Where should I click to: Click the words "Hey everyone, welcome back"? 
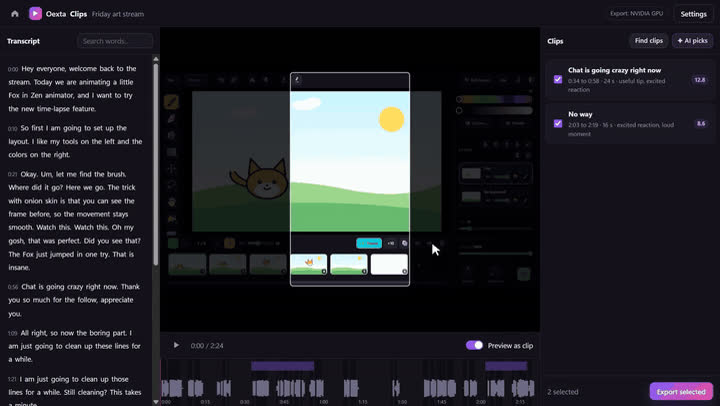(68, 68)
